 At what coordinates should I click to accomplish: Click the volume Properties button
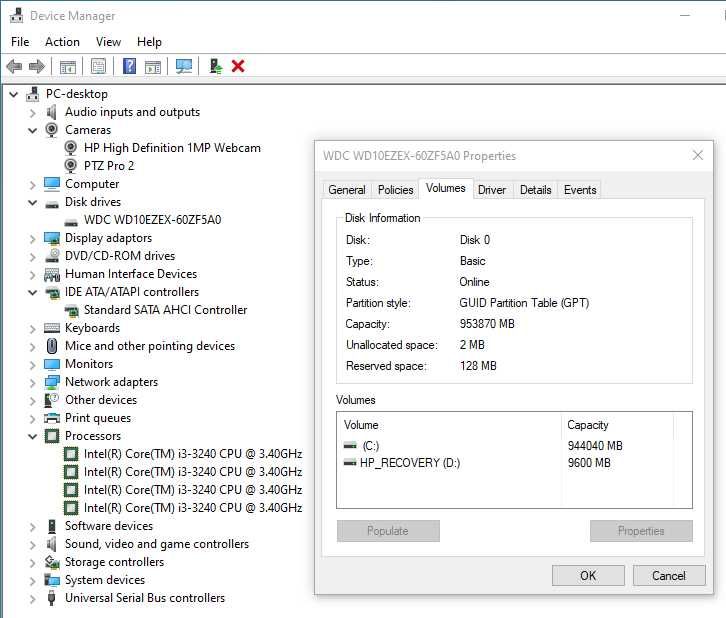click(x=641, y=531)
